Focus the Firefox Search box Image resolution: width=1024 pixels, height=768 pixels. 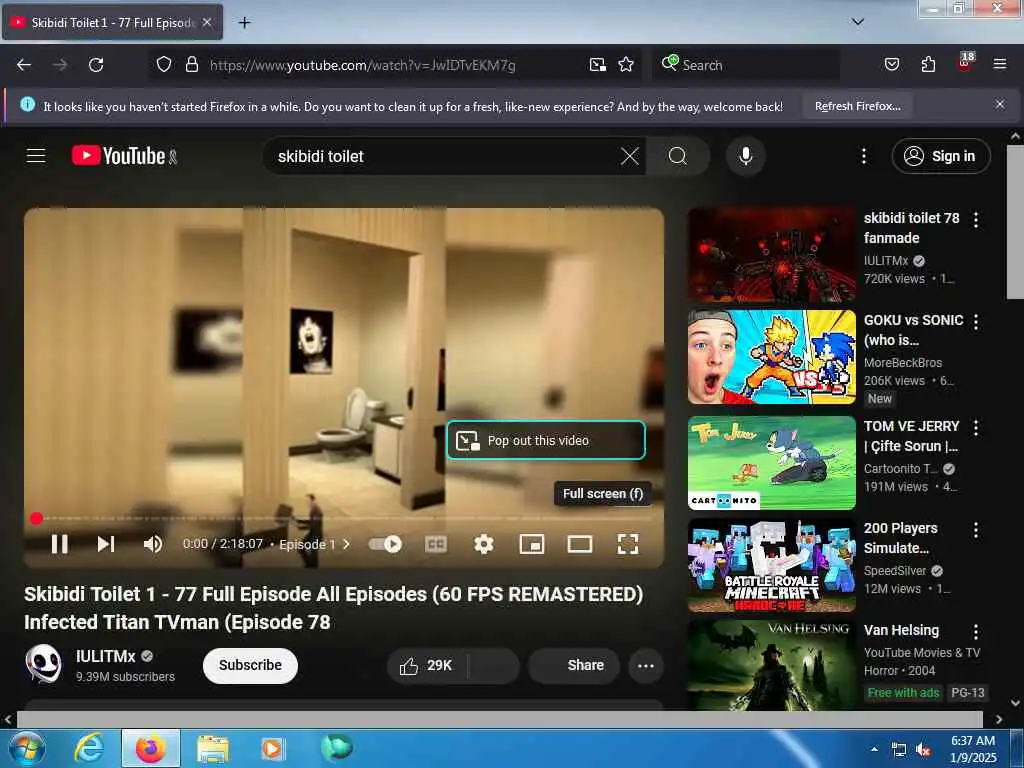(746, 65)
